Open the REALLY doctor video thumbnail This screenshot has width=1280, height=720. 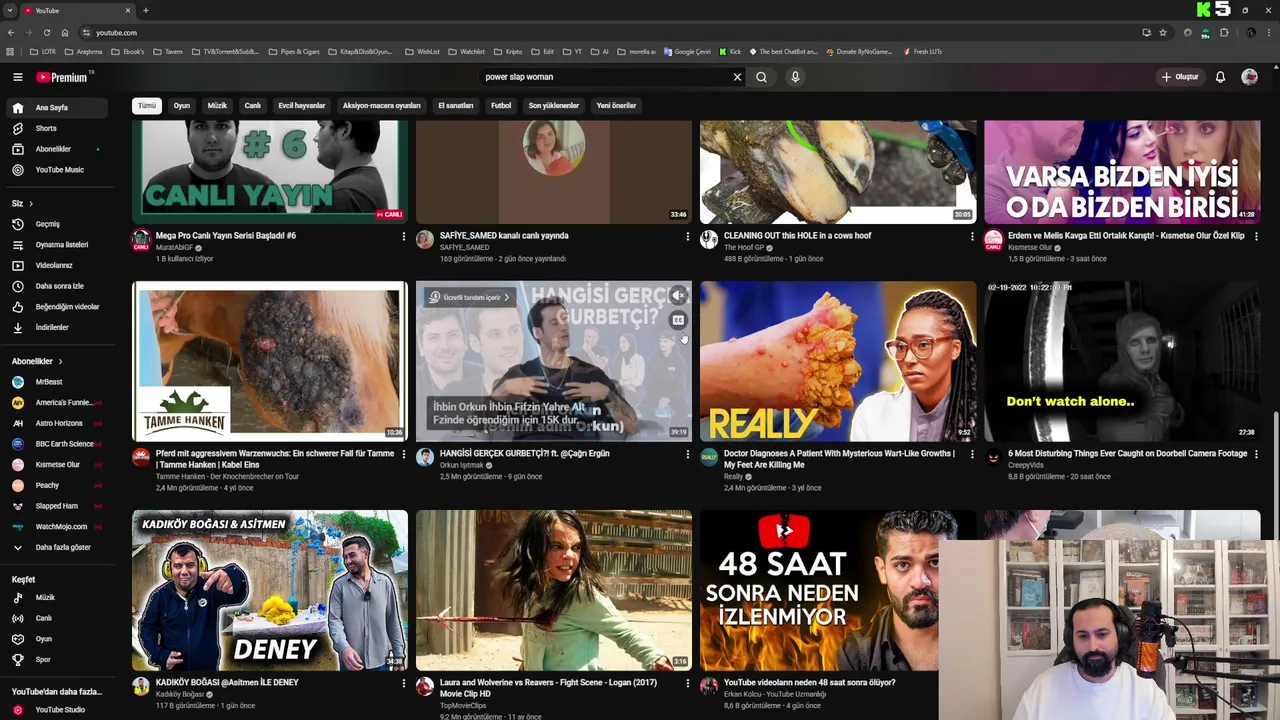click(x=838, y=361)
